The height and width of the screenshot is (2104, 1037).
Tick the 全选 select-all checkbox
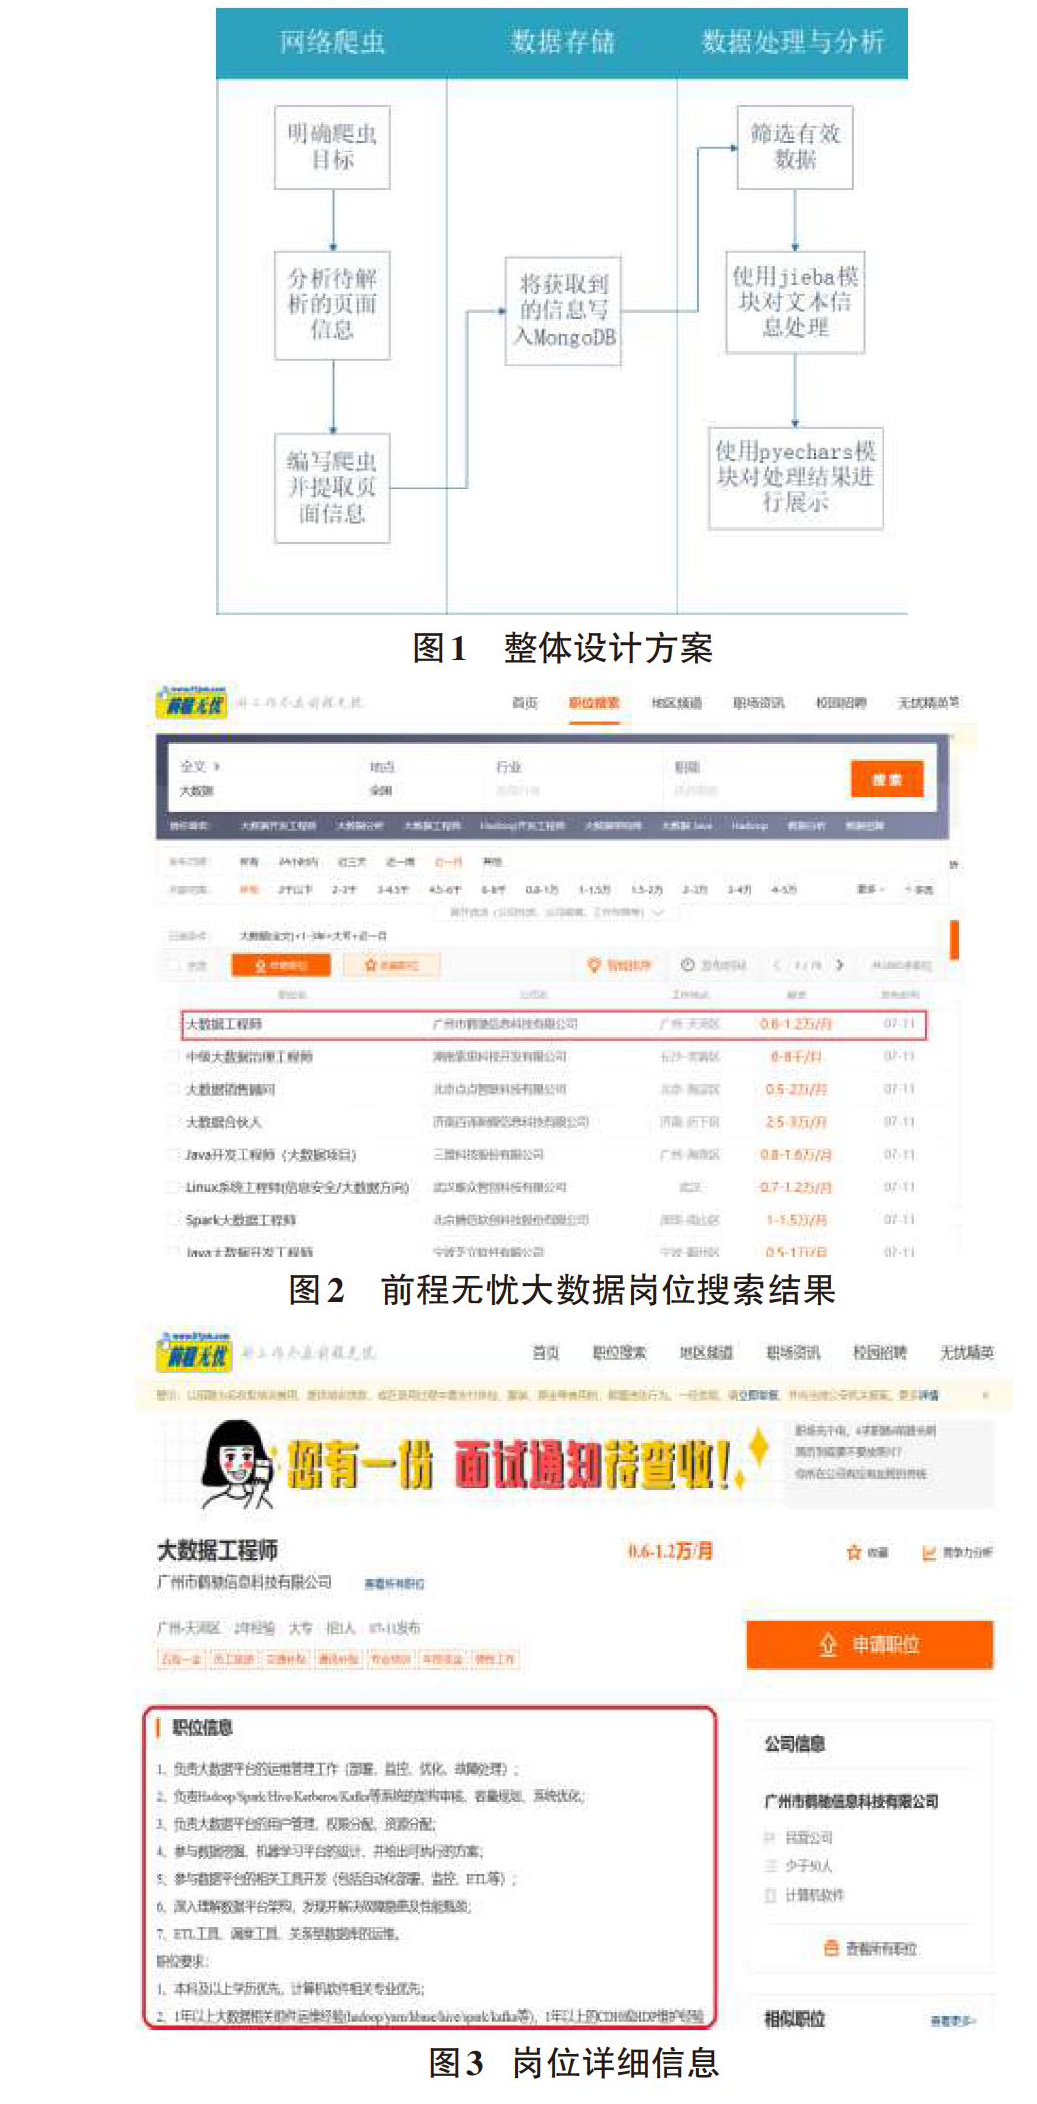click(x=173, y=965)
